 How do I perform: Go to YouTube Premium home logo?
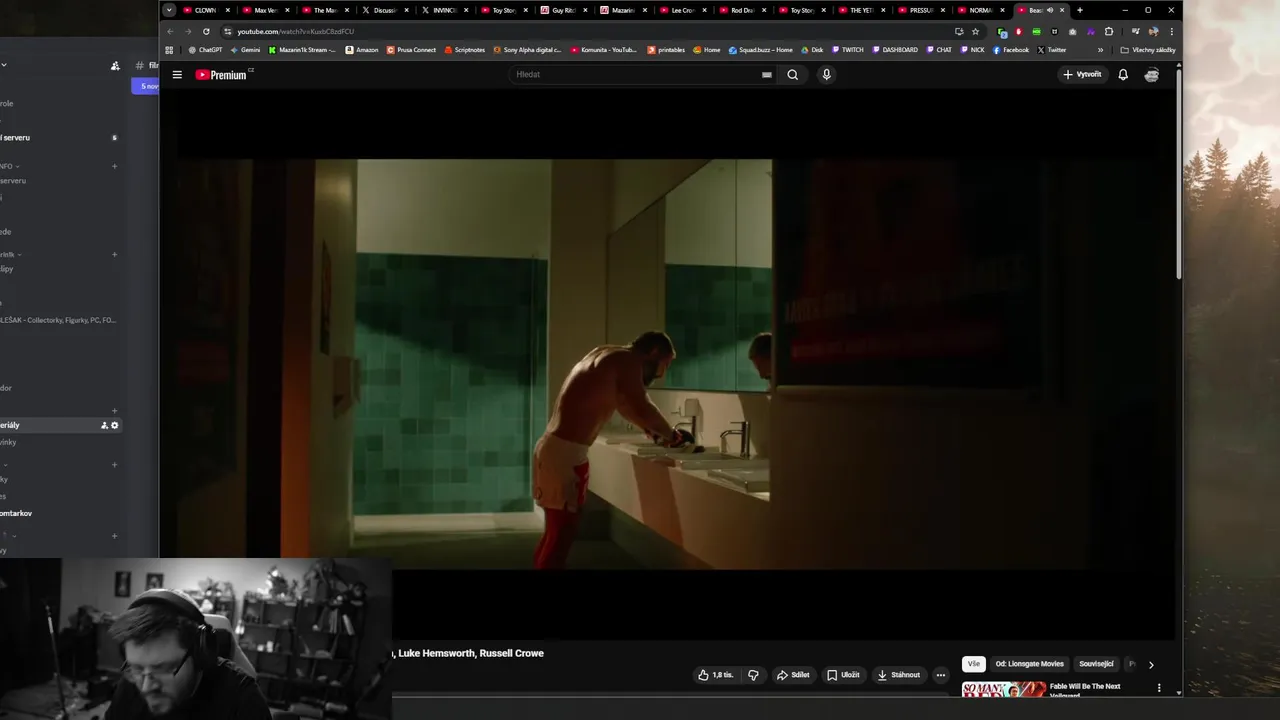tap(222, 75)
